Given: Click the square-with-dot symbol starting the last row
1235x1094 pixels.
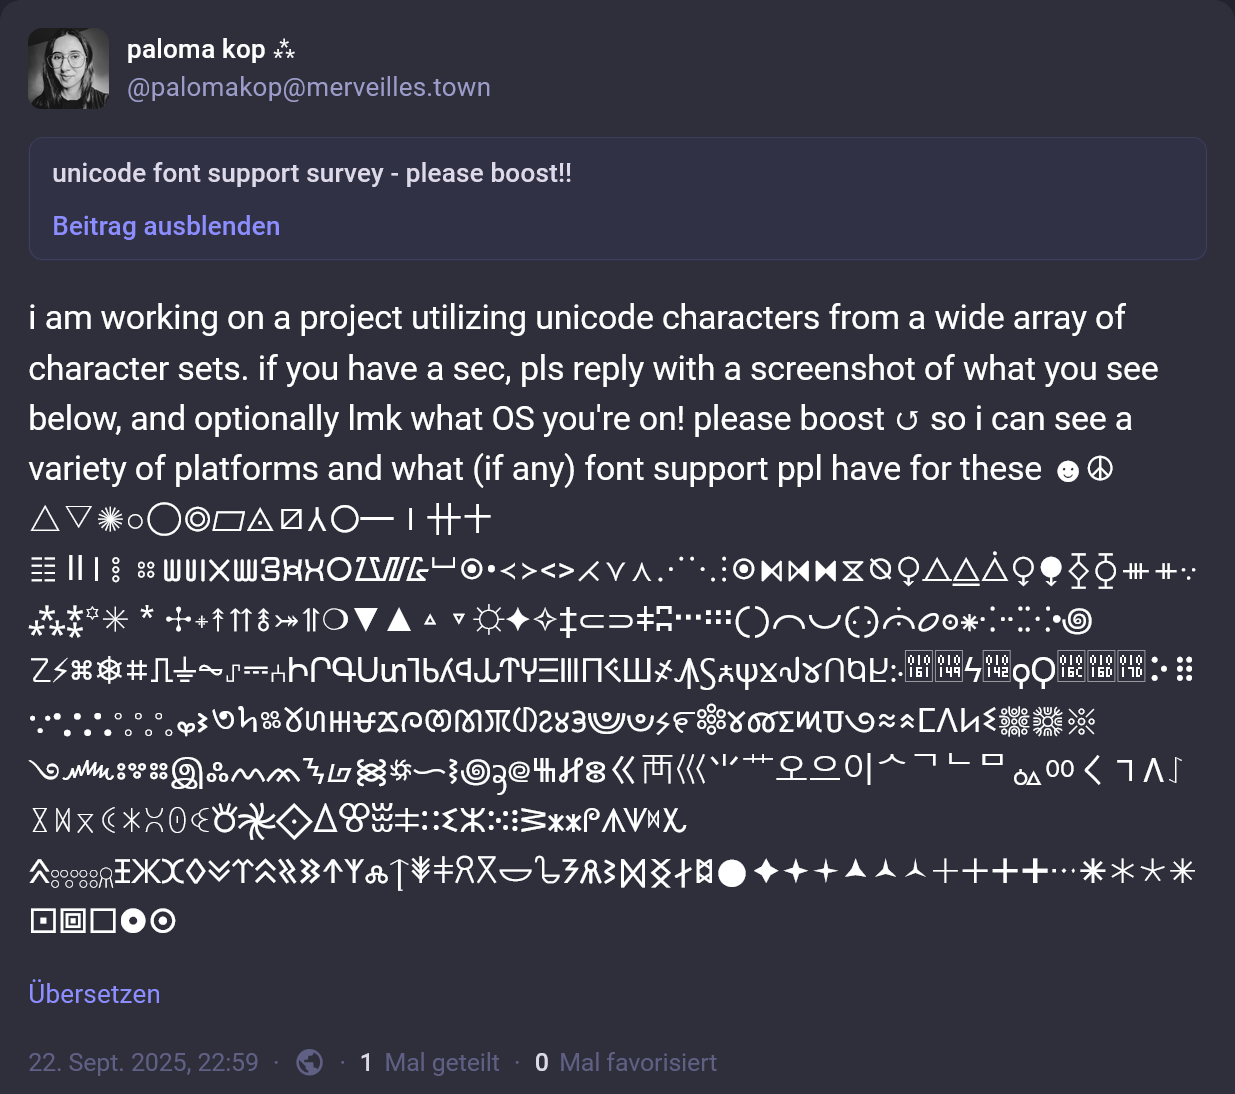Looking at the screenshot, I should click(x=43, y=921).
